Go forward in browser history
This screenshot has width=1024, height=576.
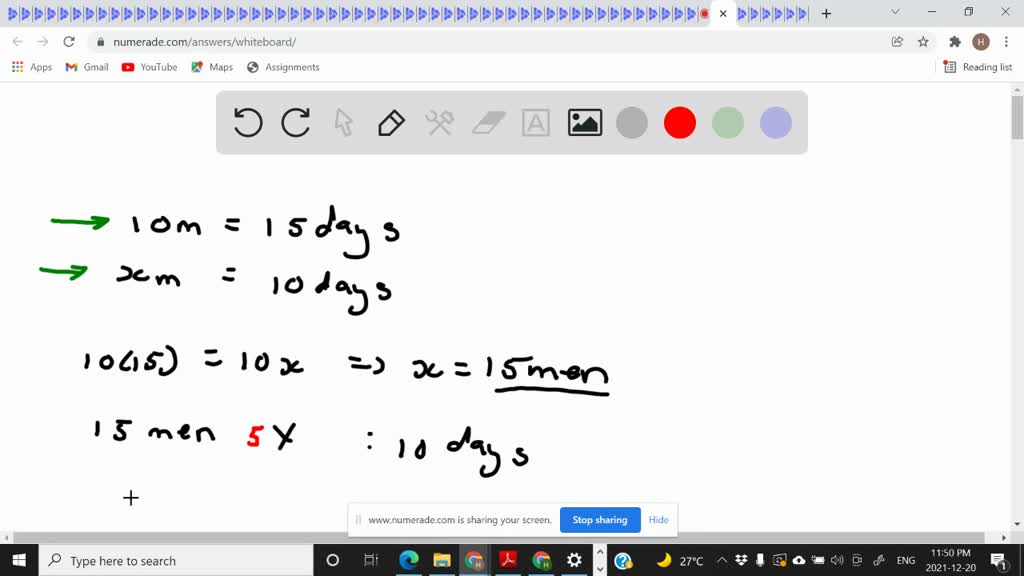point(43,42)
